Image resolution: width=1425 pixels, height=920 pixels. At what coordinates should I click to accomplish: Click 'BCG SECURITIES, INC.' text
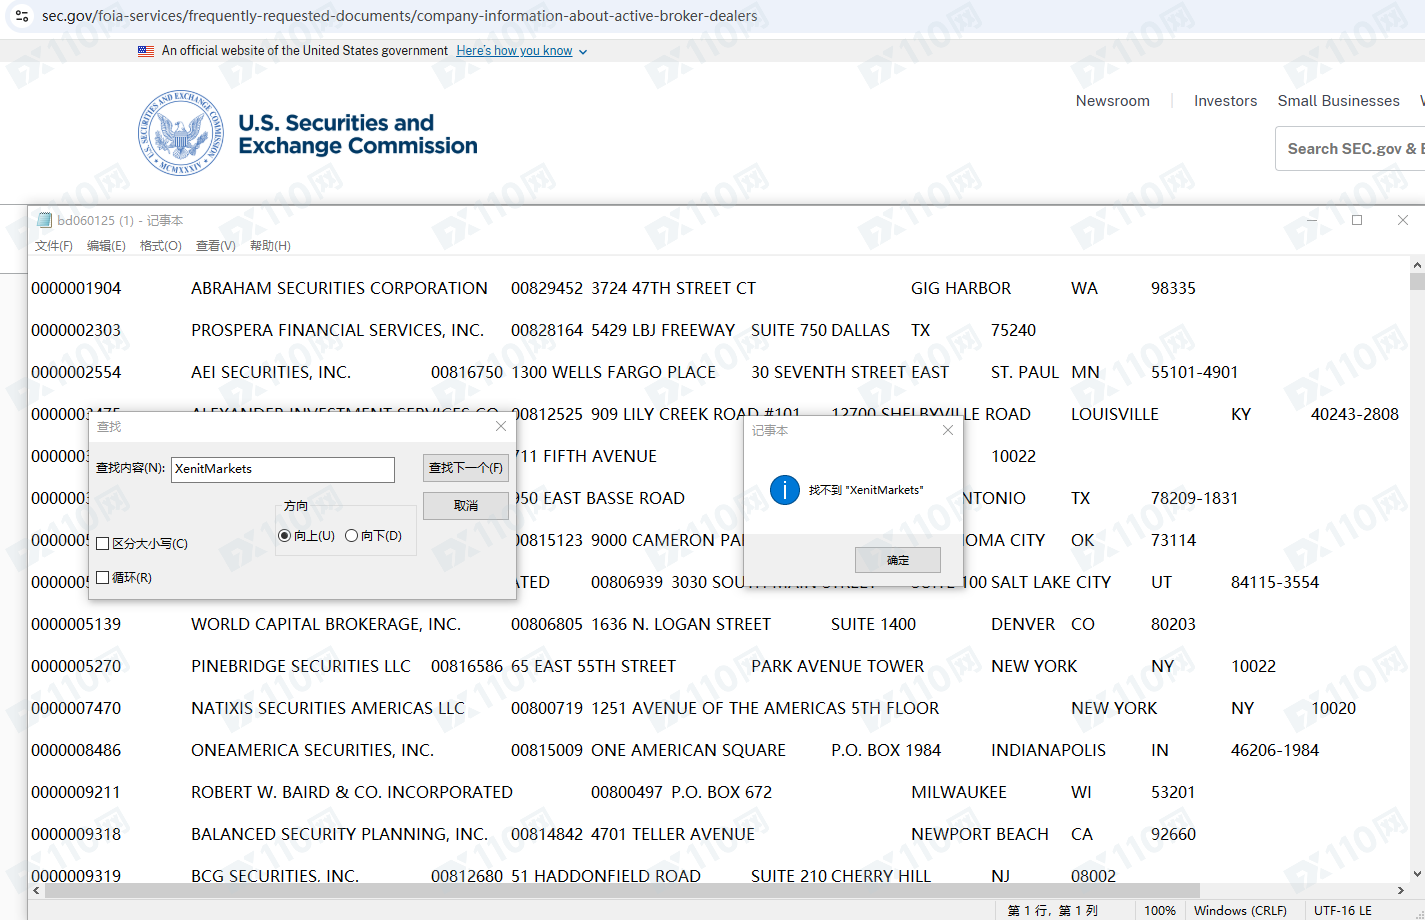tap(275, 875)
